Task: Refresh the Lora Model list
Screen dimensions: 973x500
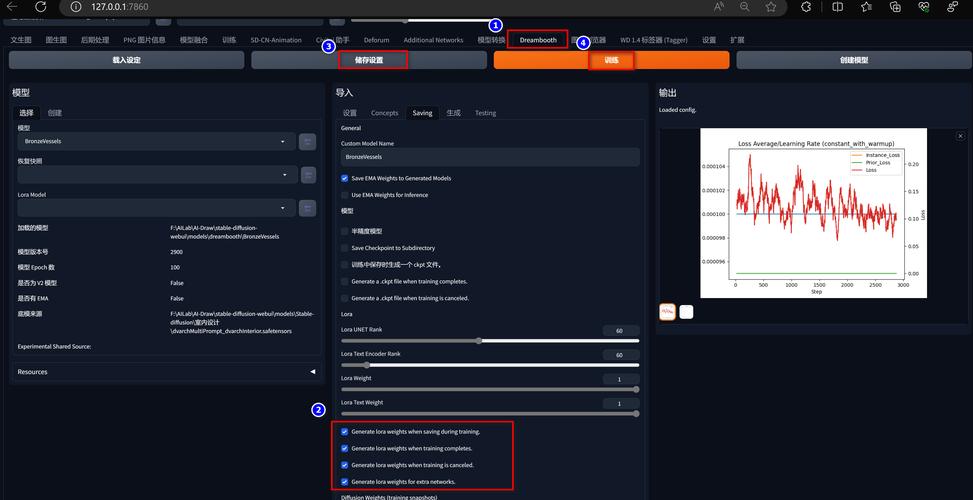Action: [307, 208]
